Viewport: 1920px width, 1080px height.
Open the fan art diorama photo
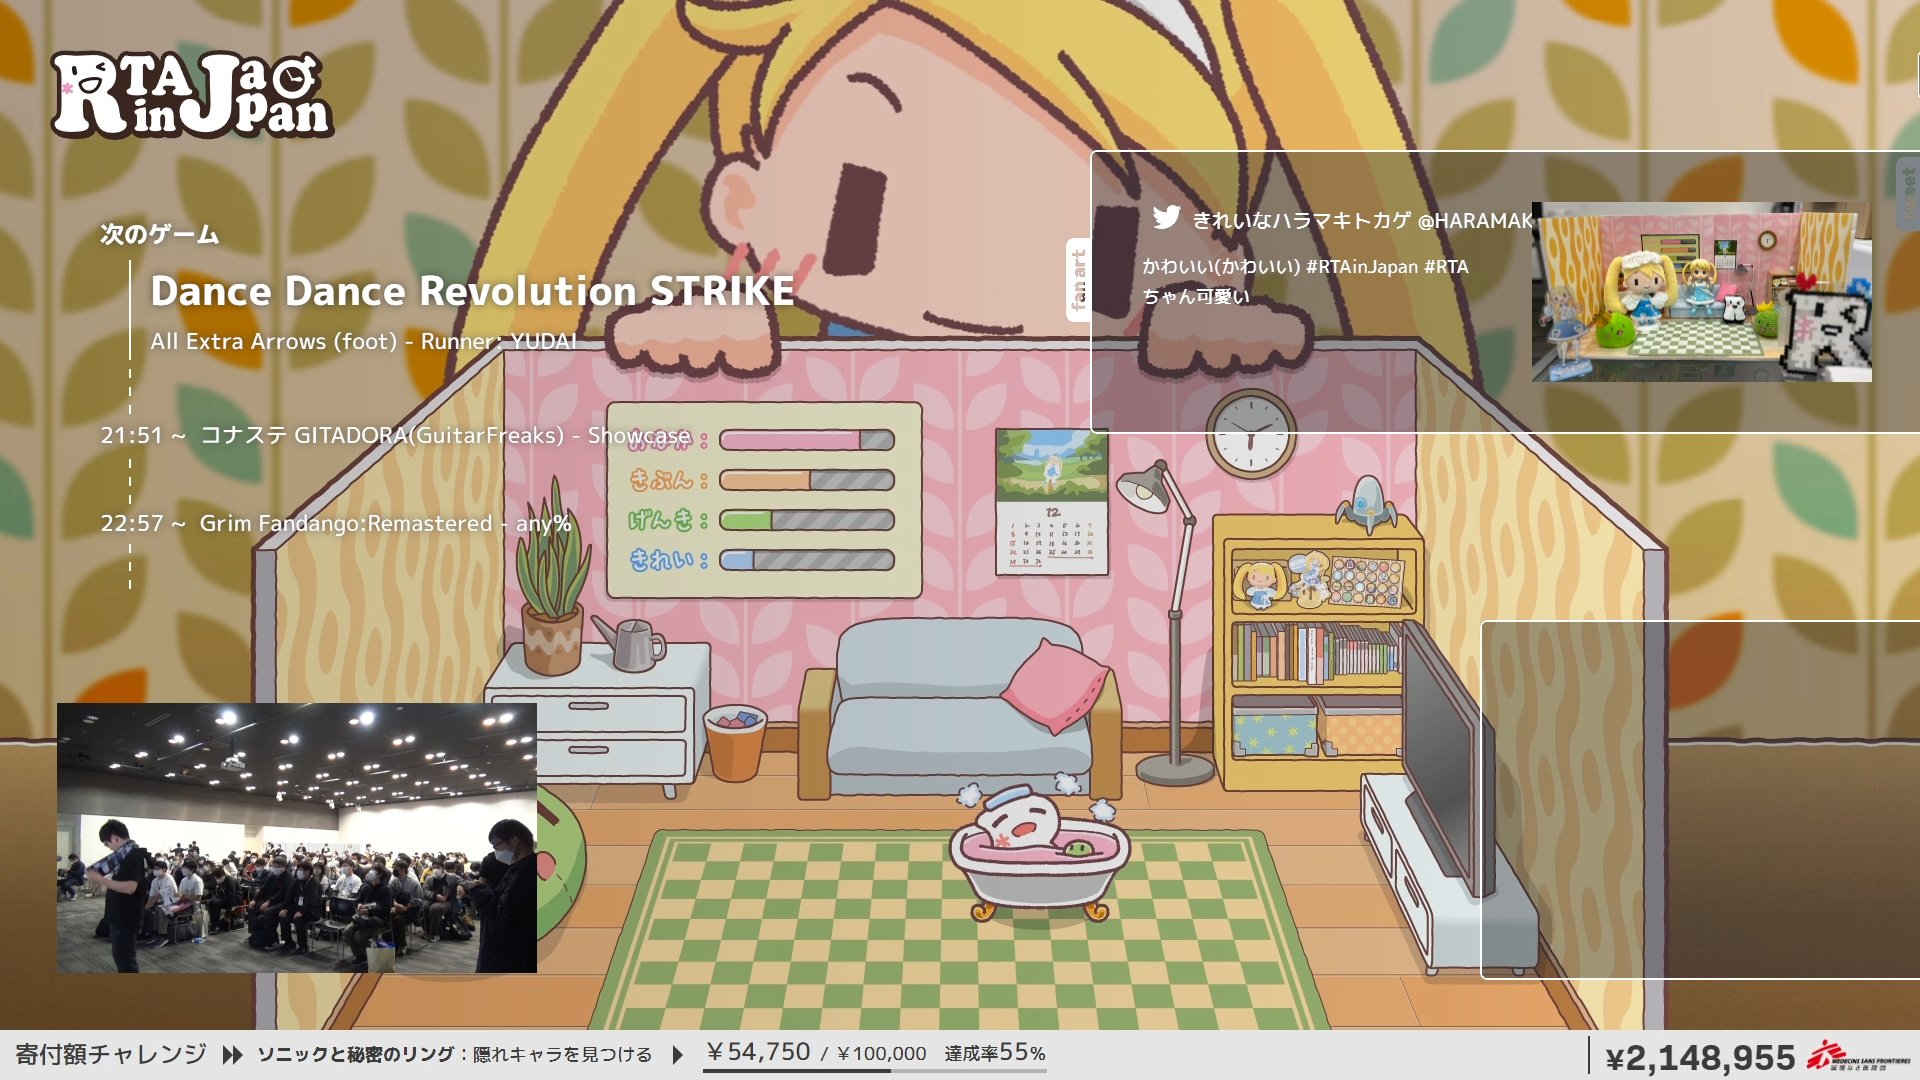click(x=1701, y=292)
